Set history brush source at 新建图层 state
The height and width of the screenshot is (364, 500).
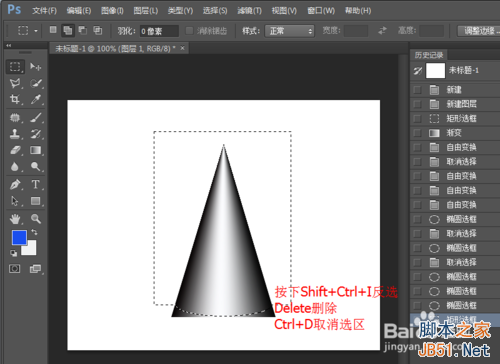click(417, 104)
